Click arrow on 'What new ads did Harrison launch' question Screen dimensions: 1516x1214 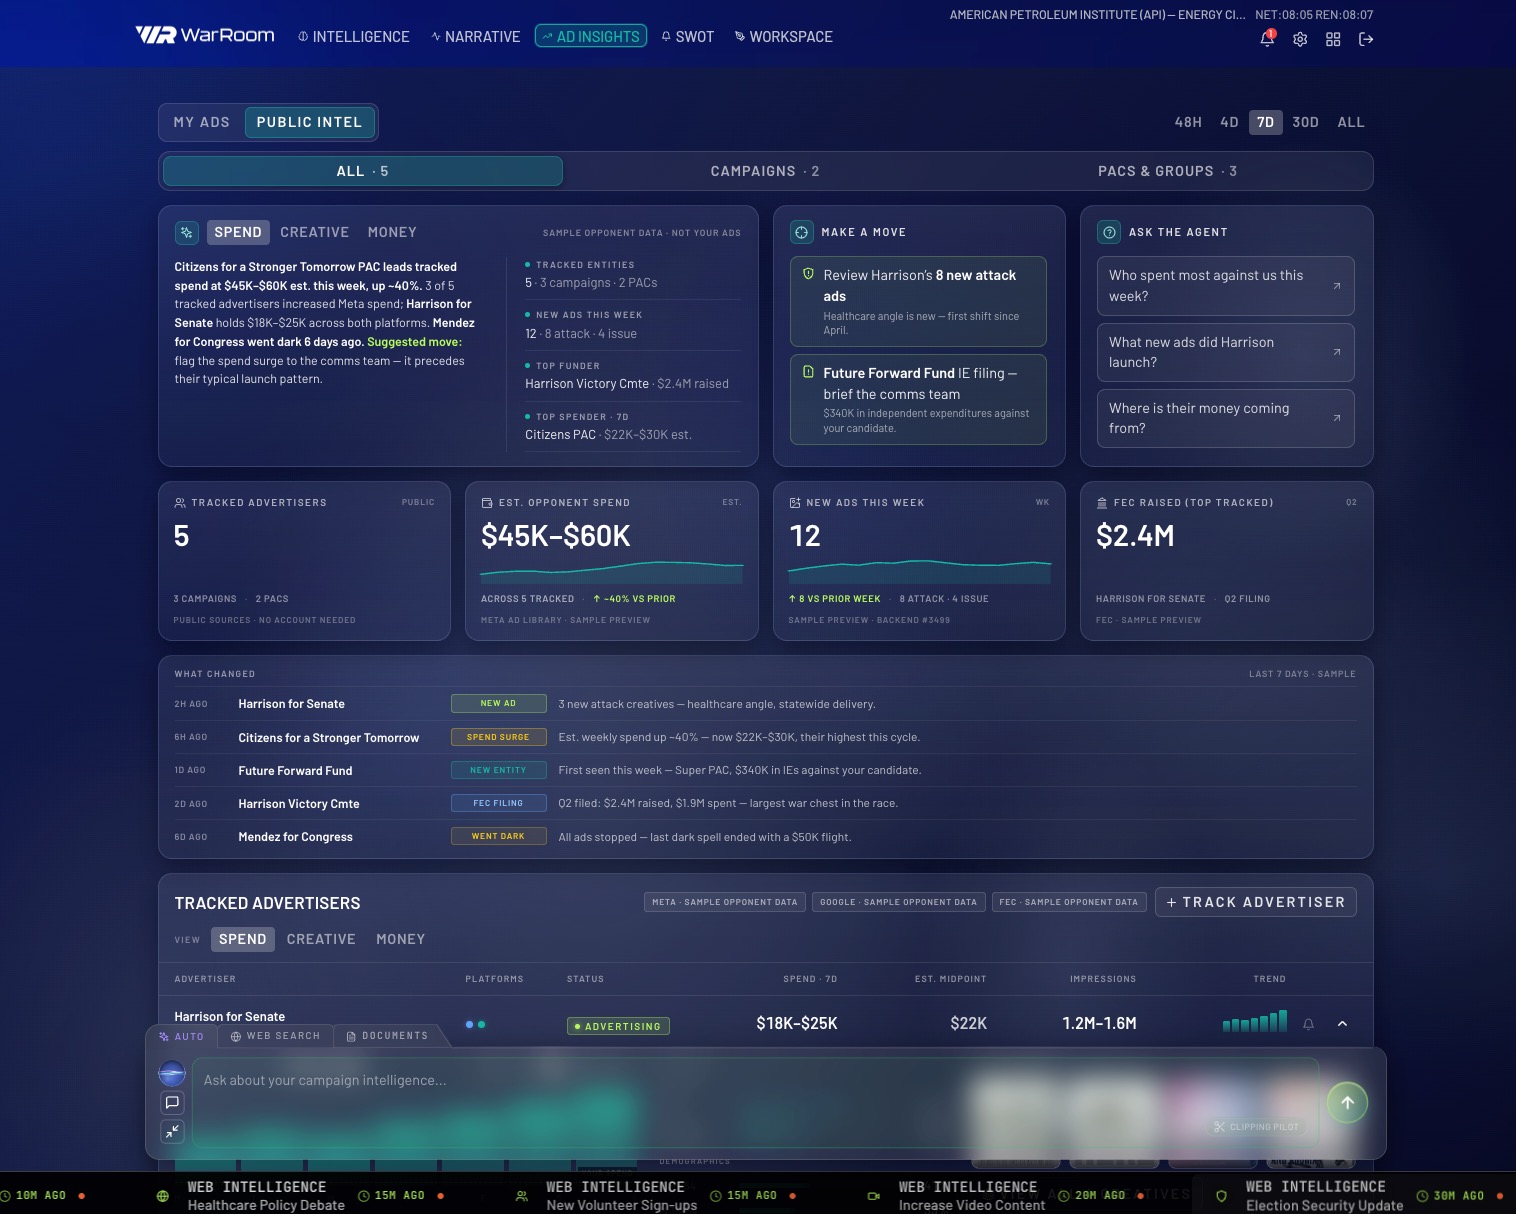(1337, 352)
